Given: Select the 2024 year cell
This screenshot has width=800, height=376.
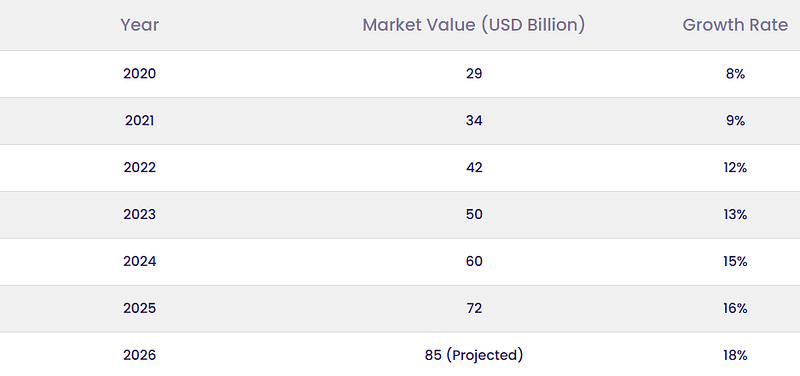Looking at the screenshot, I should [139, 262].
